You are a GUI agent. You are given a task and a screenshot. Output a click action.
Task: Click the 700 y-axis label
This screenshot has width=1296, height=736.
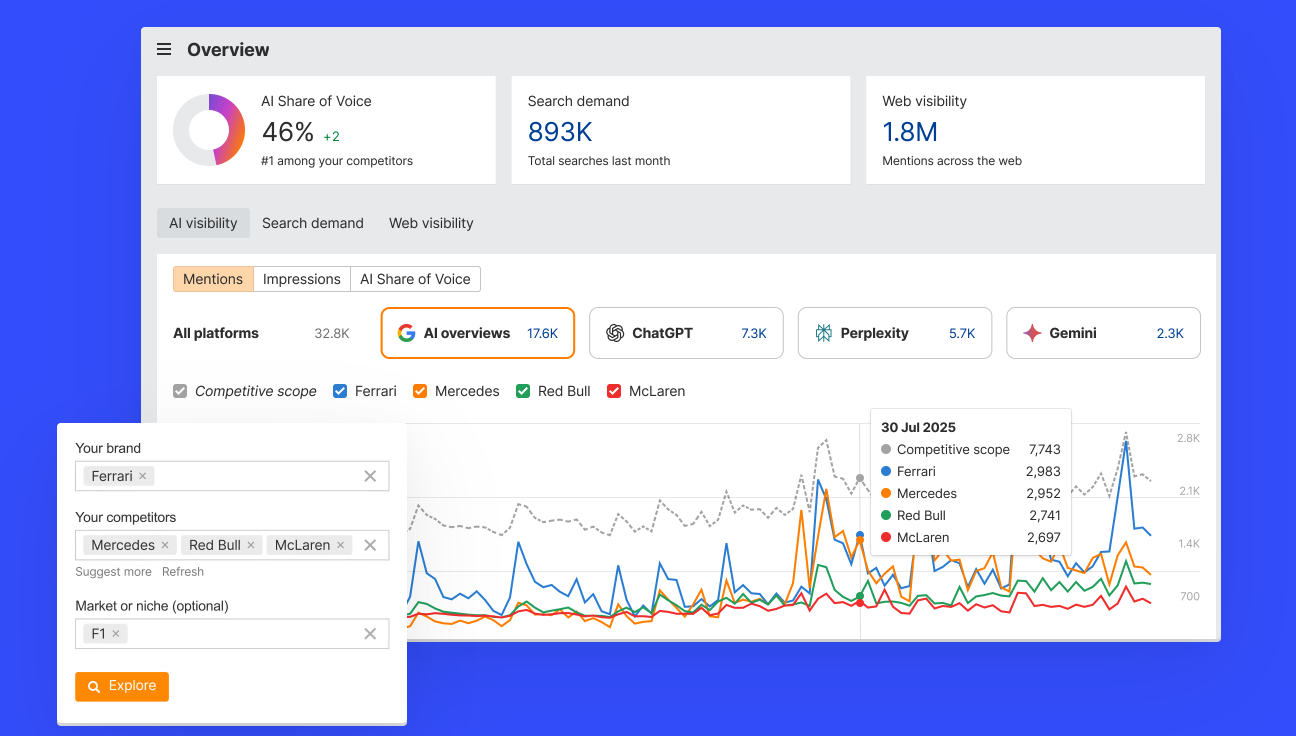1189,597
